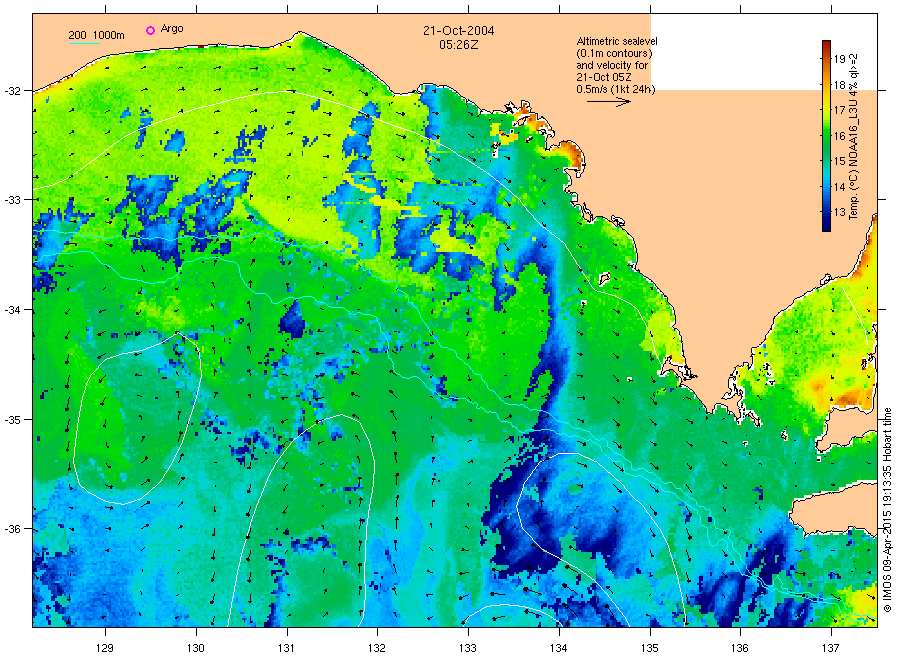Click the cyan bathymetry legend line
The height and width of the screenshot is (660, 900).
coord(84,44)
